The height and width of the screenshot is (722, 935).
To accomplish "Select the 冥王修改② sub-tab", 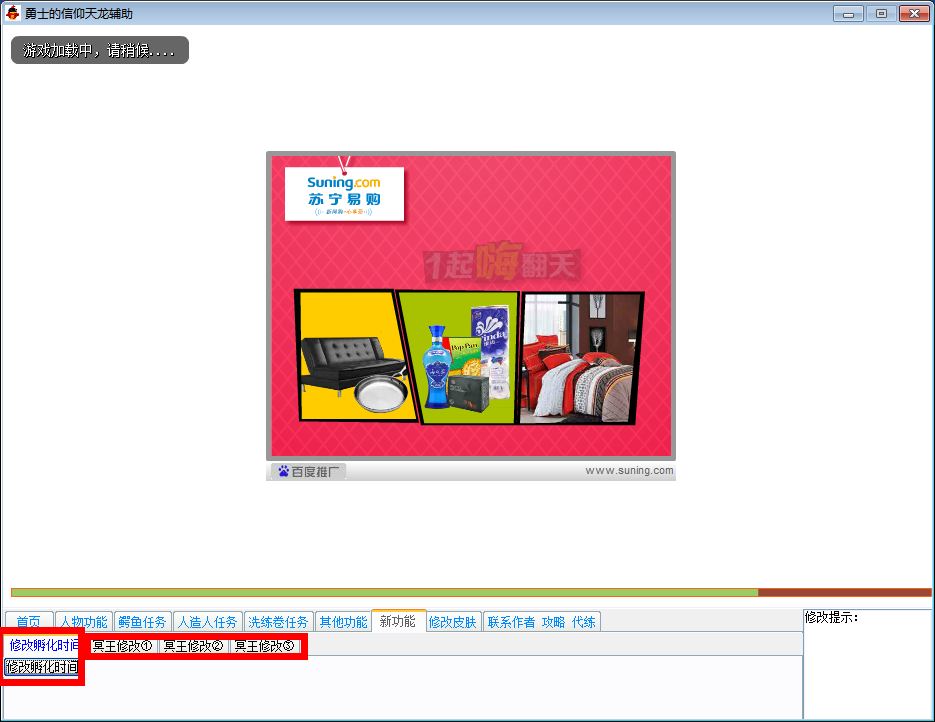I will point(193,646).
